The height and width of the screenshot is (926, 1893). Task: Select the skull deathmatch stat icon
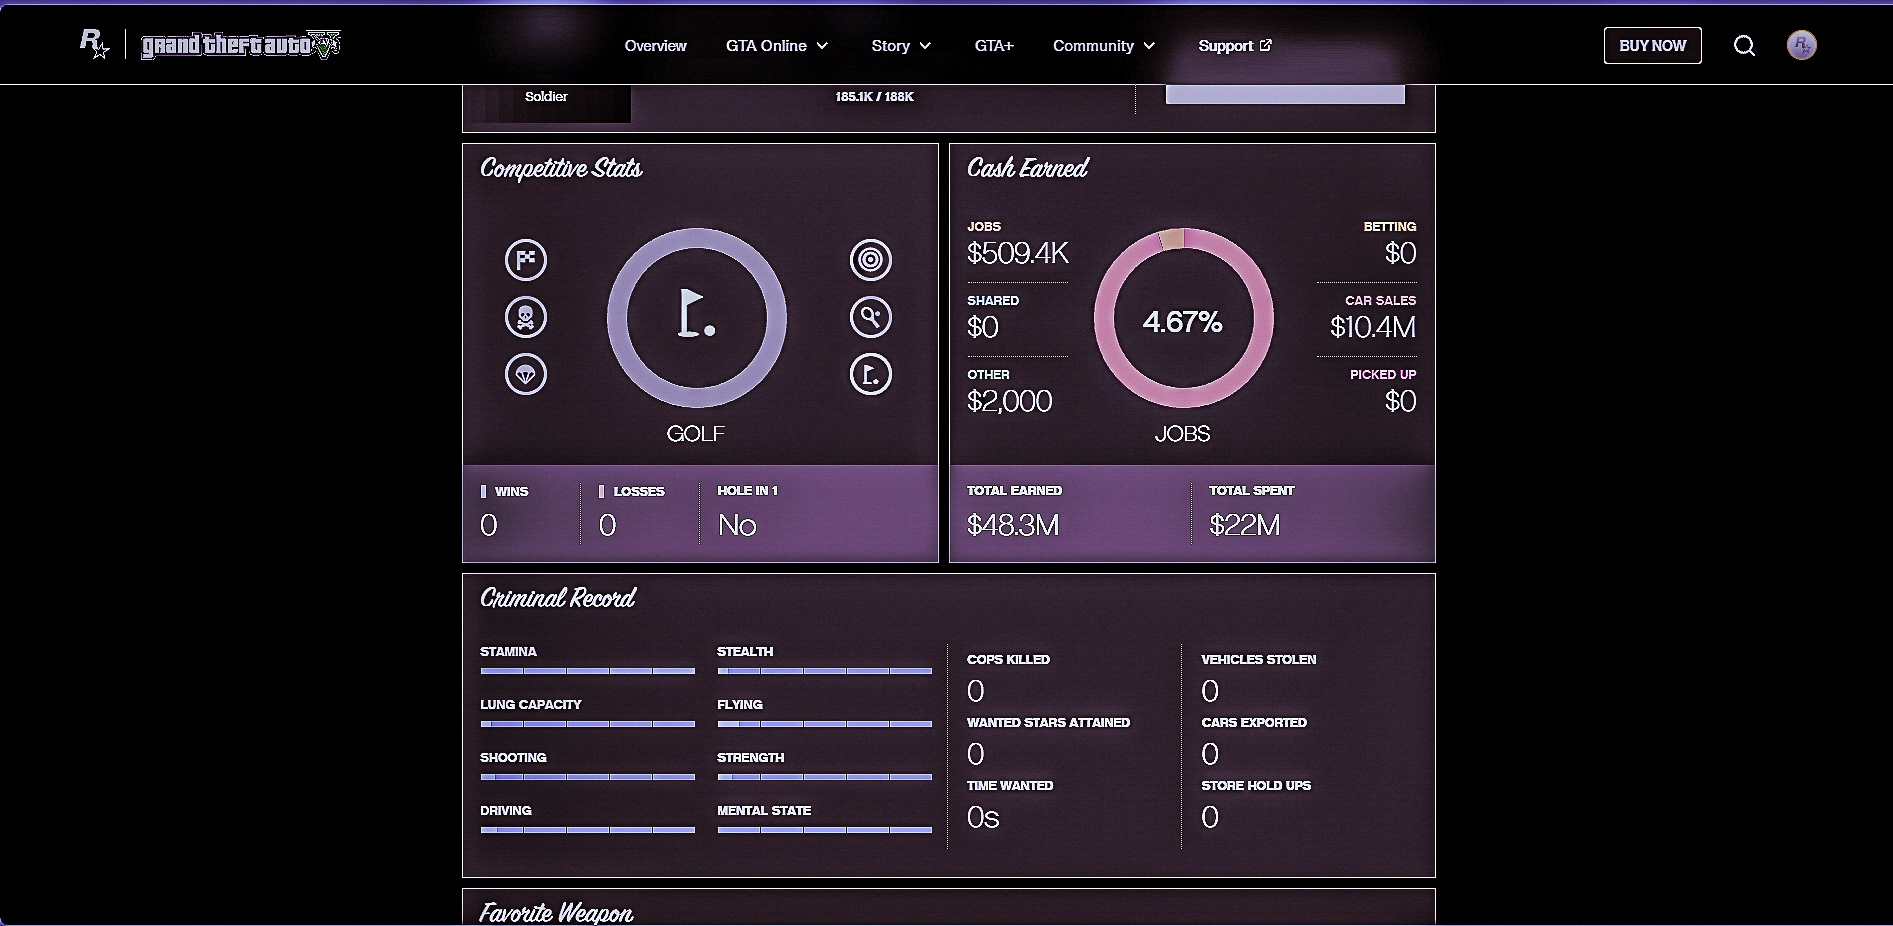point(526,317)
